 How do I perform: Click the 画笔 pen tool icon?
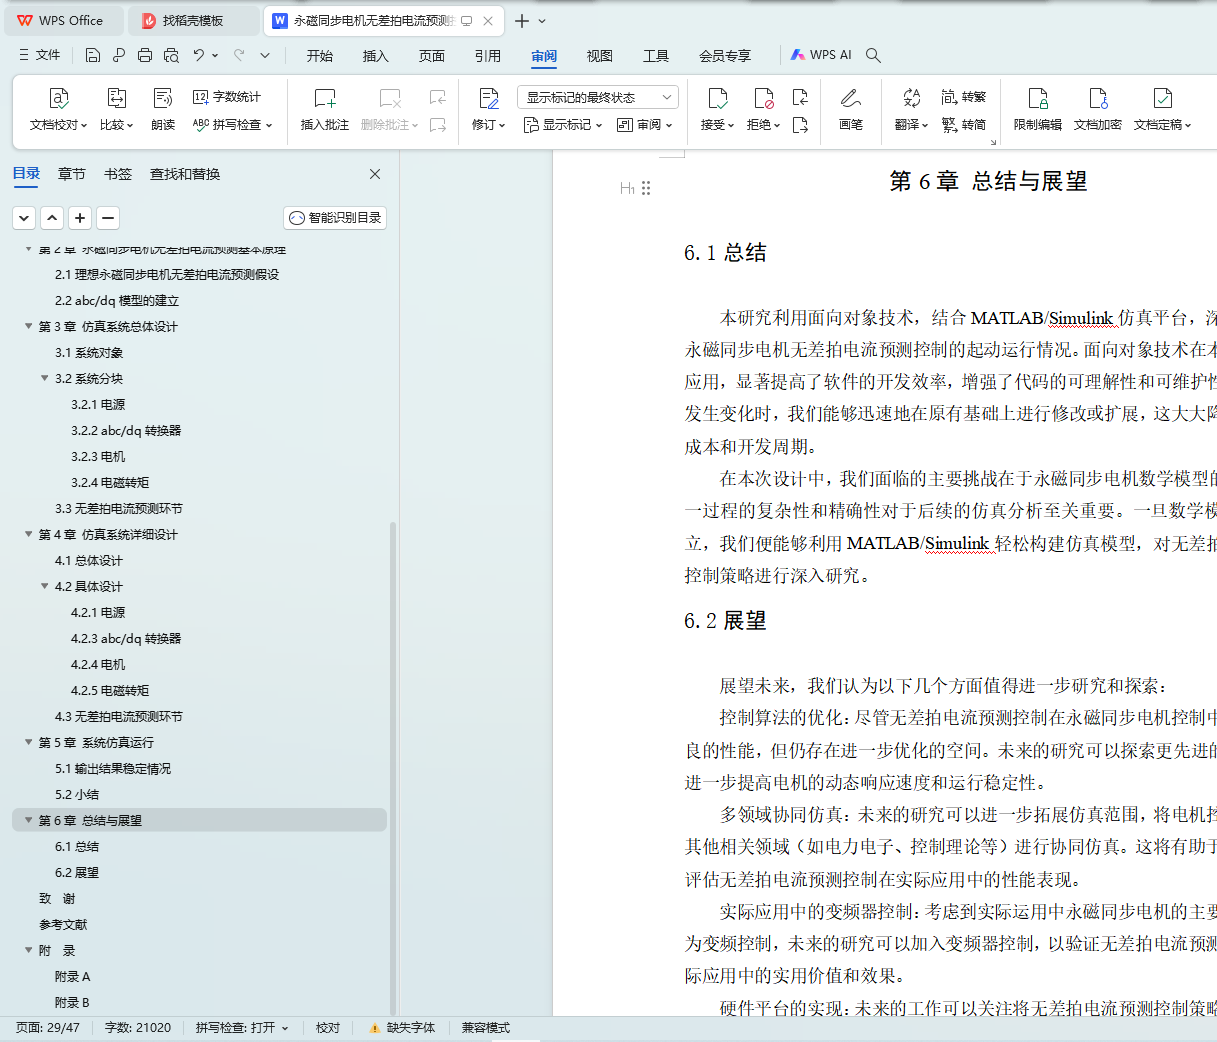click(x=851, y=98)
